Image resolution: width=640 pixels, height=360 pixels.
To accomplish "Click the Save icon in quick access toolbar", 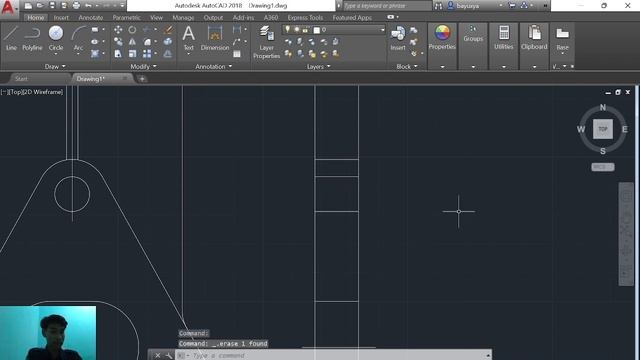I will pyautogui.click(x=52, y=6).
